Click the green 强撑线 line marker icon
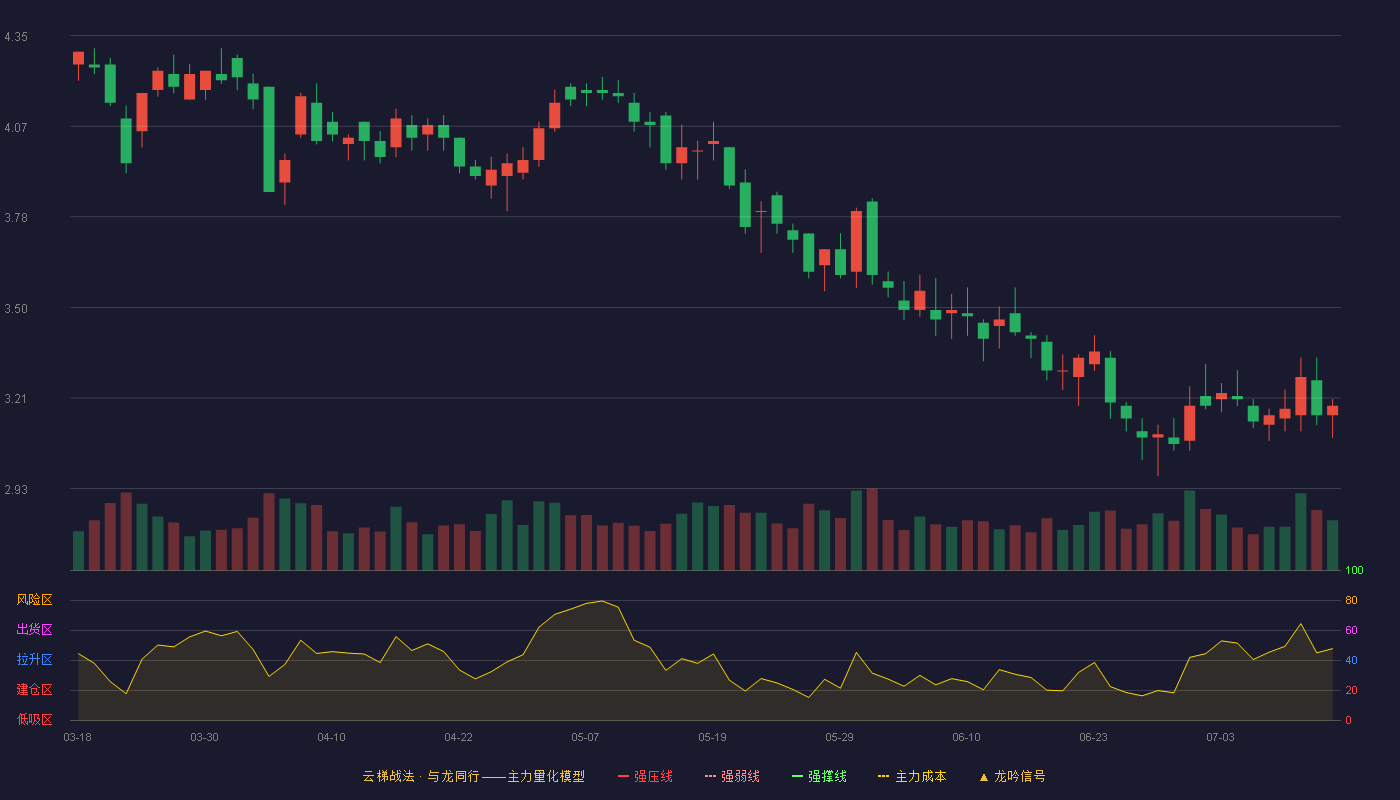Image resolution: width=1400 pixels, height=800 pixels. point(797,776)
